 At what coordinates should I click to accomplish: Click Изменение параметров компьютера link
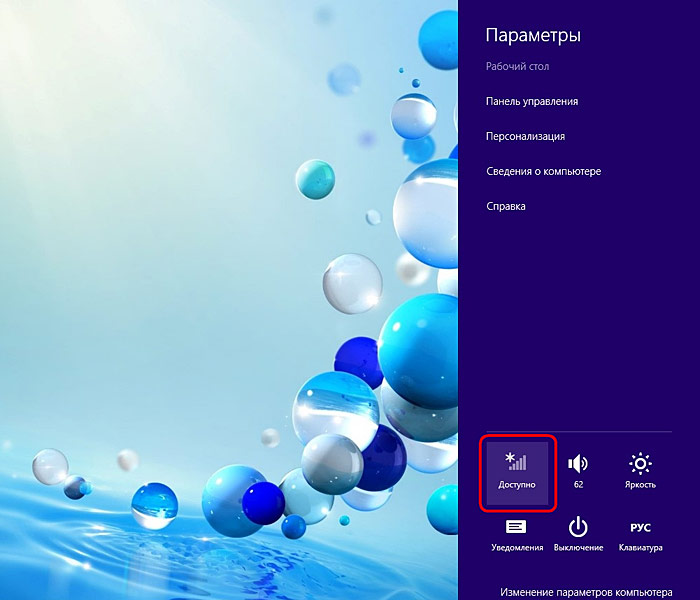586,592
